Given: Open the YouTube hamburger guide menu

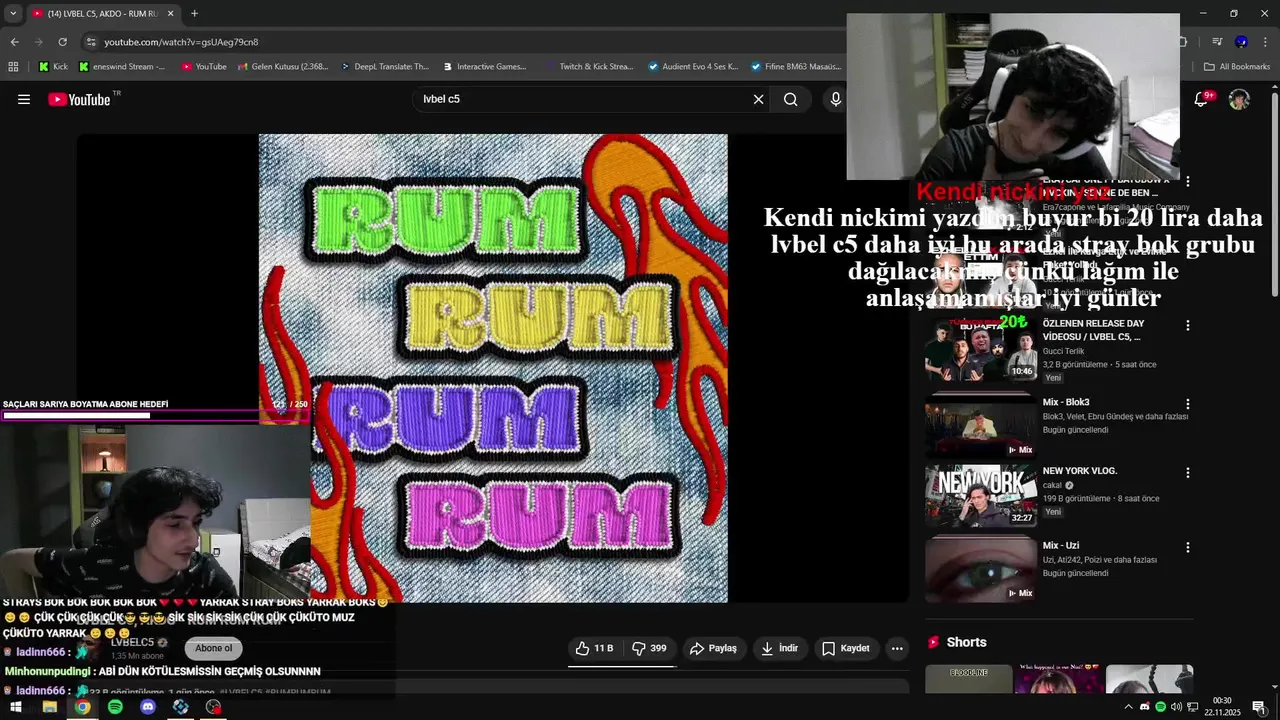Looking at the screenshot, I should pyautogui.click(x=24, y=99).
